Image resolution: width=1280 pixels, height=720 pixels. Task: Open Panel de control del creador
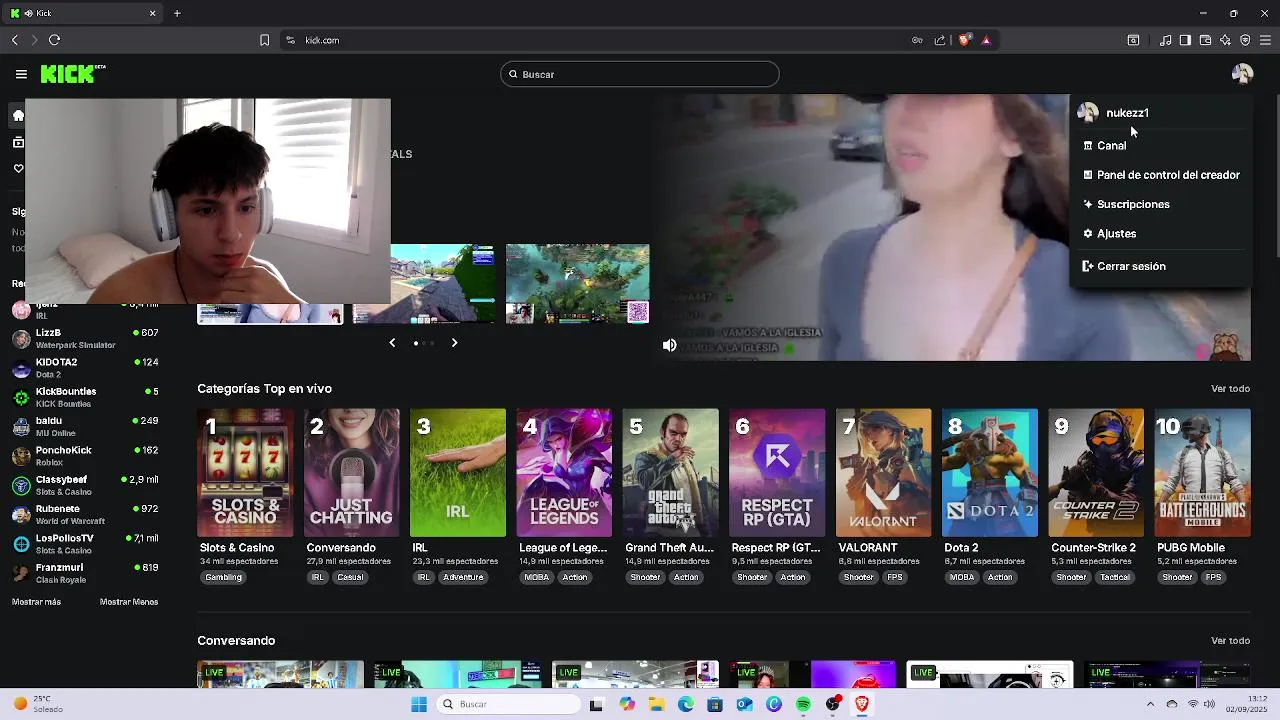[x=1160, y=175]
